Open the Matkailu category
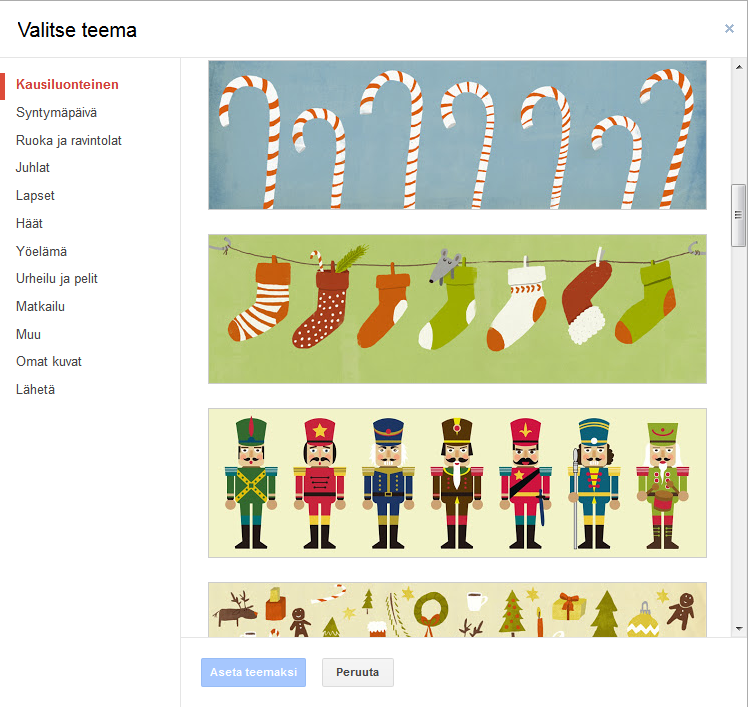748x707 pixels. click(41, 306)
